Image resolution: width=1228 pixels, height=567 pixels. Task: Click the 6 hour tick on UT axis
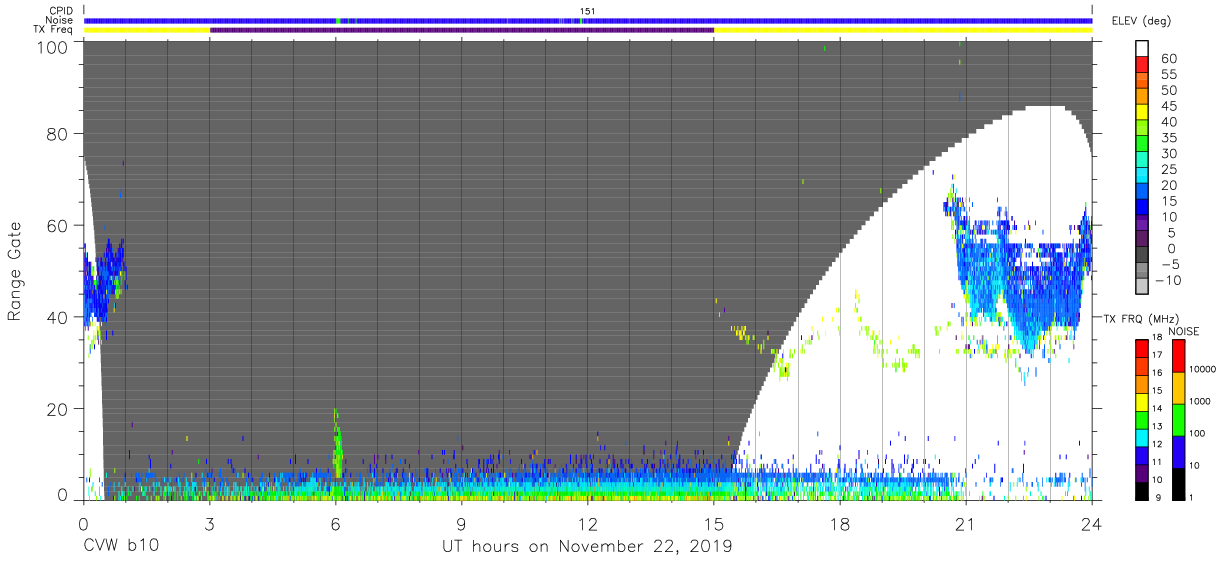[x=335, y=523]
